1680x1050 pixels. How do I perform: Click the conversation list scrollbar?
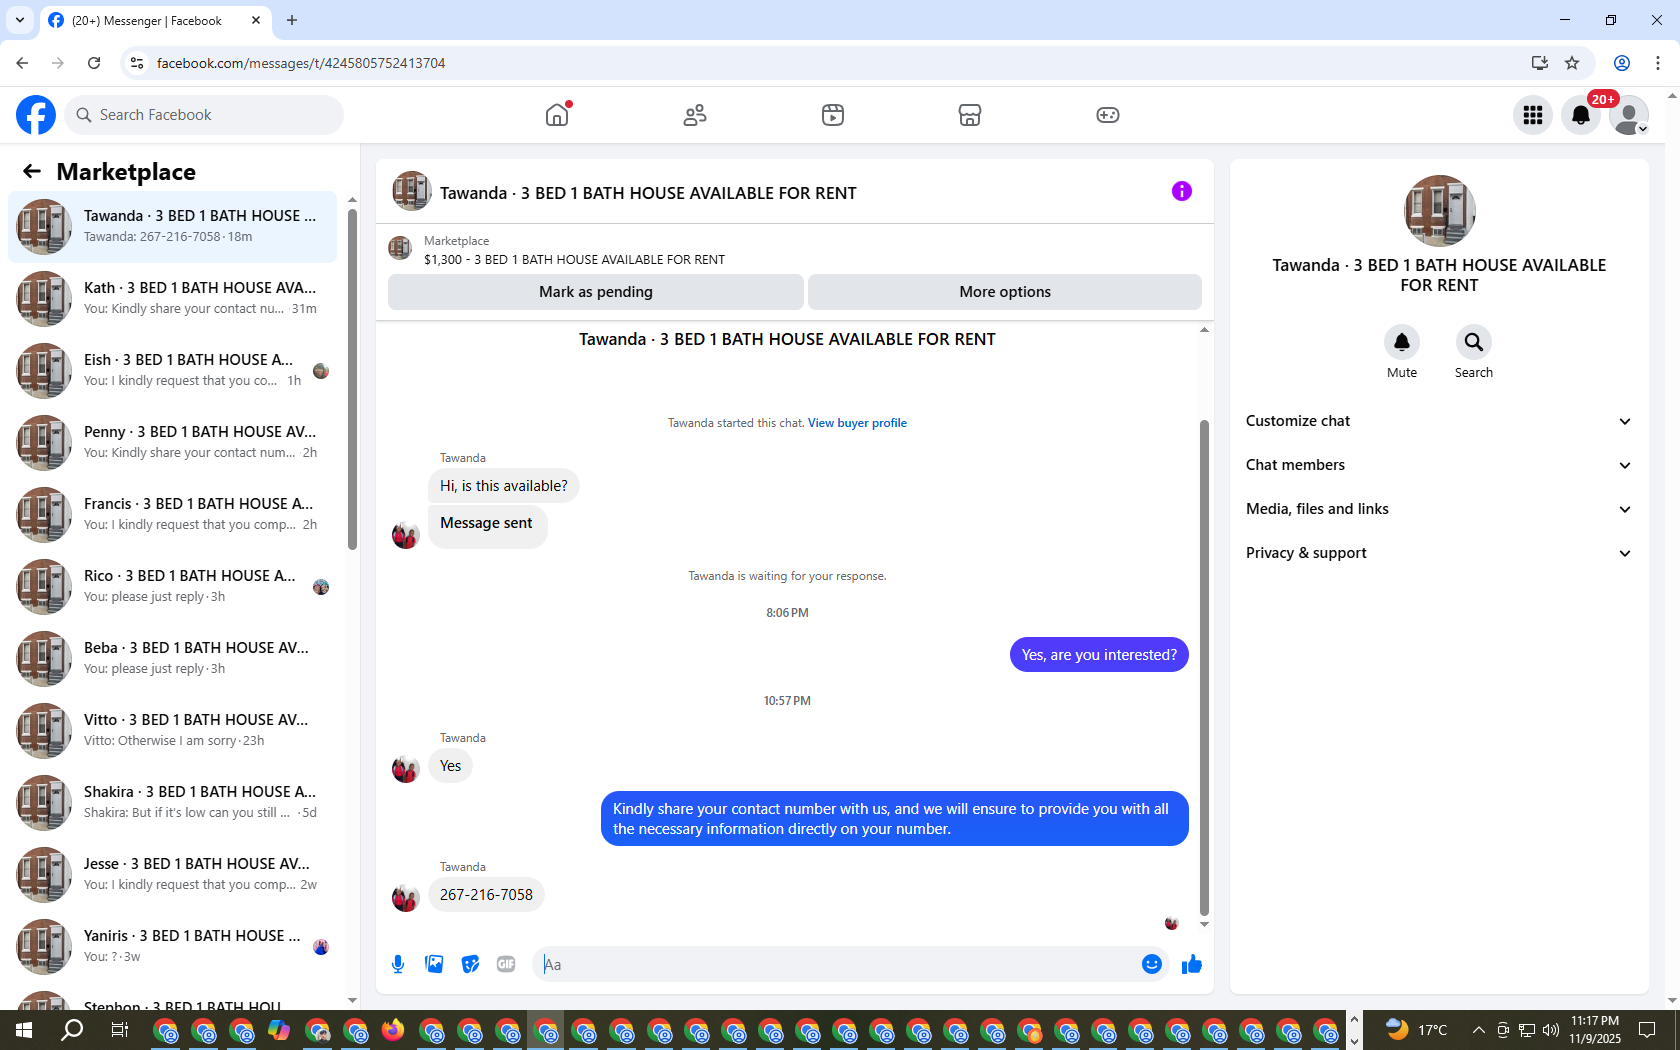[x=352, y=380]
